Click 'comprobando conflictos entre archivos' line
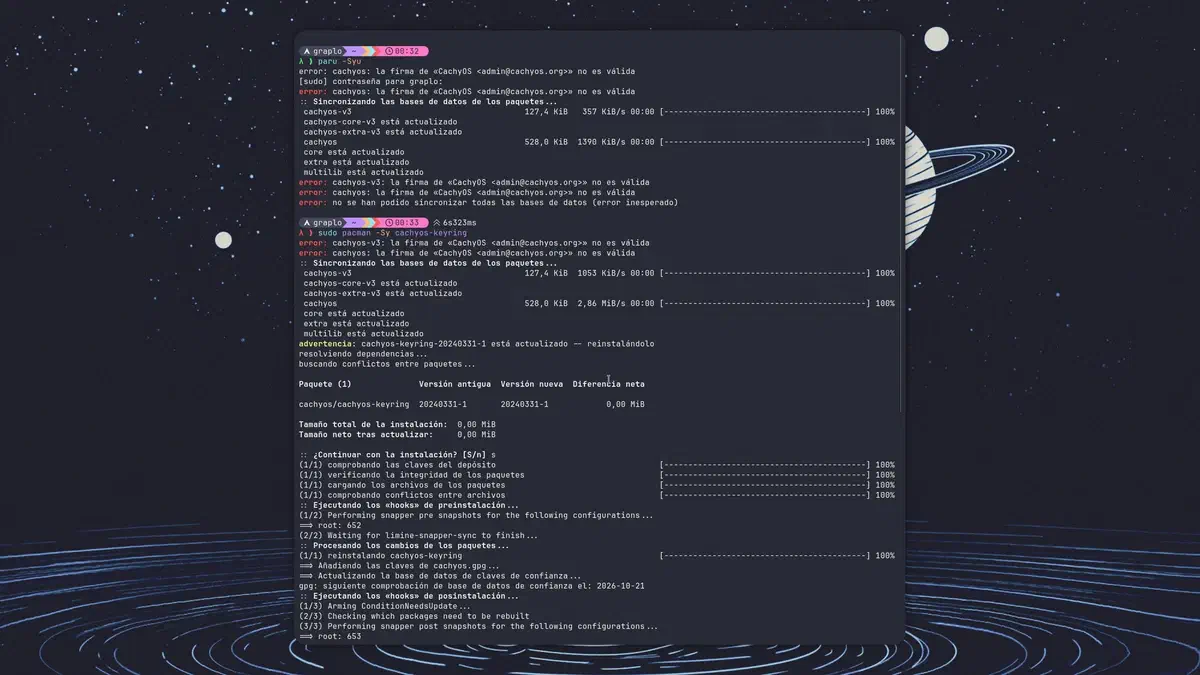Image resolution: width=1200 pixels, height=675 pixels. pos(402,495)
